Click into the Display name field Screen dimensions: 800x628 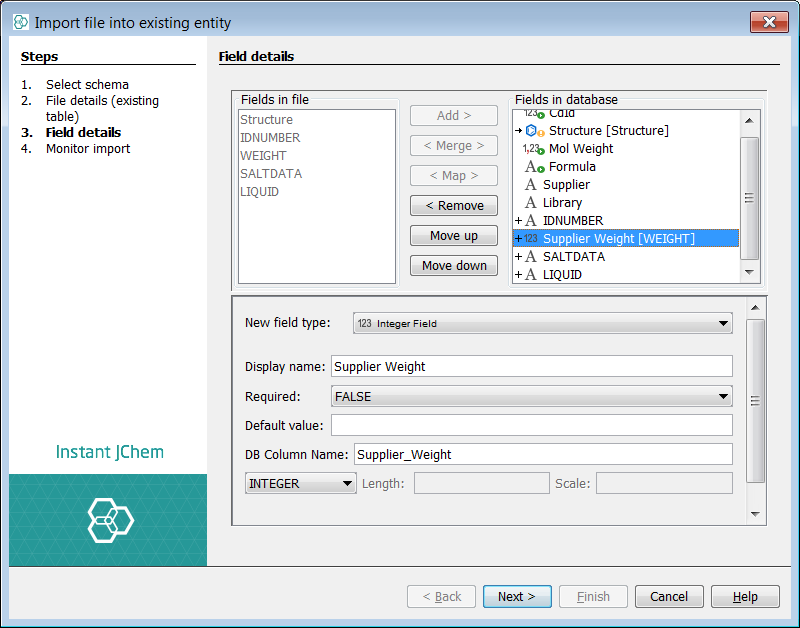531,367
